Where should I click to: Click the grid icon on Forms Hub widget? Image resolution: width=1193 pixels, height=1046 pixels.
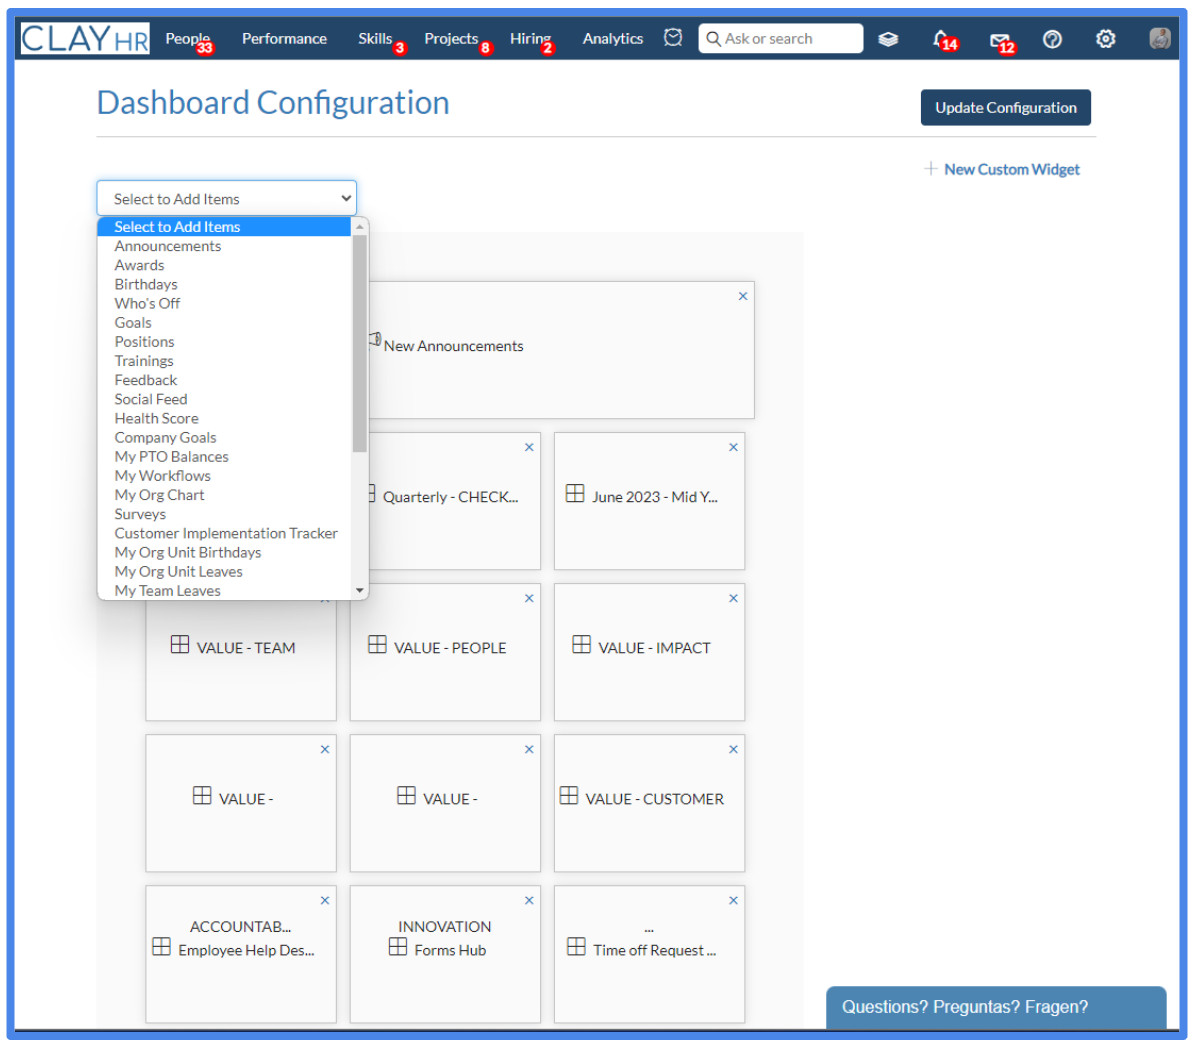click(x=397, y=947)
